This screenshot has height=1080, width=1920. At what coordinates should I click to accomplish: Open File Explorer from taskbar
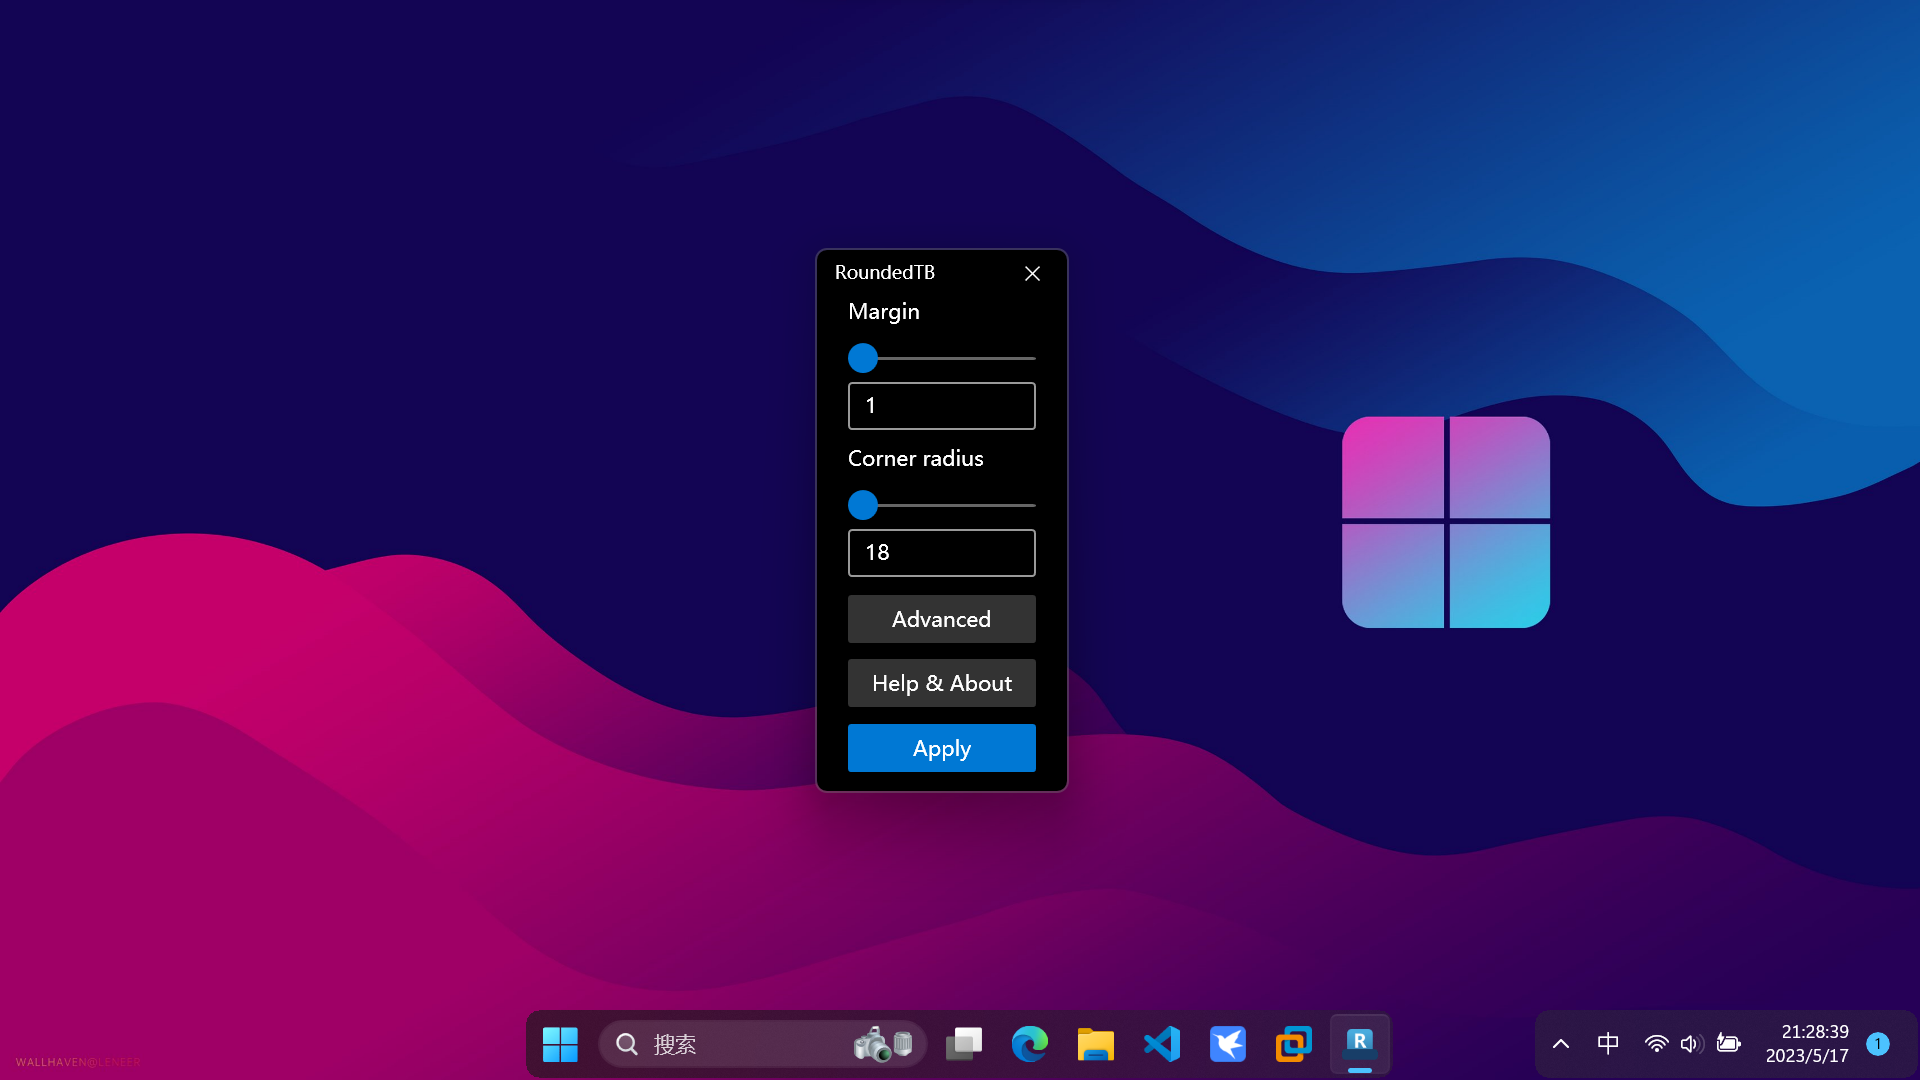1095,1043
